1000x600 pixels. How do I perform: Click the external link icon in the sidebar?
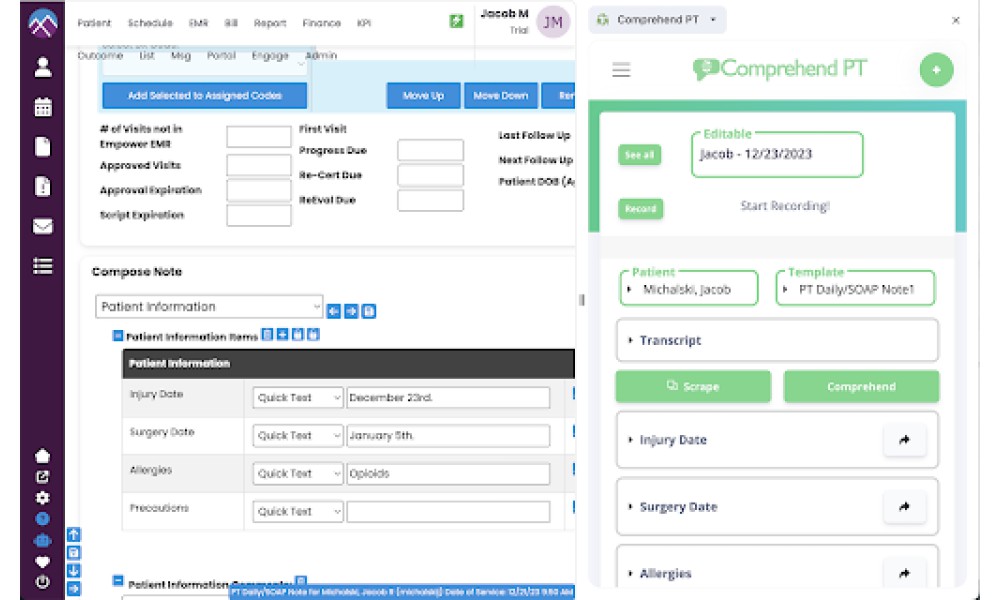pyautogui.click(x=42, y=476)
